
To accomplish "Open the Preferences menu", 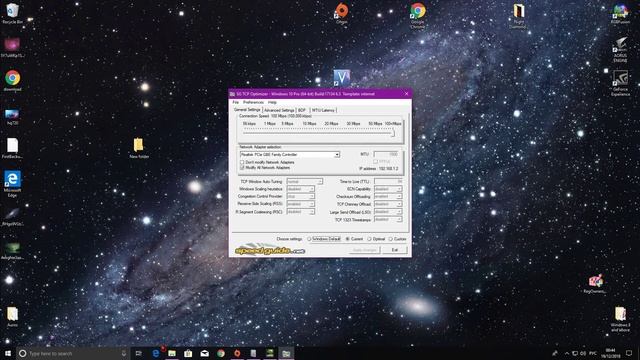I will pos(253,102).
